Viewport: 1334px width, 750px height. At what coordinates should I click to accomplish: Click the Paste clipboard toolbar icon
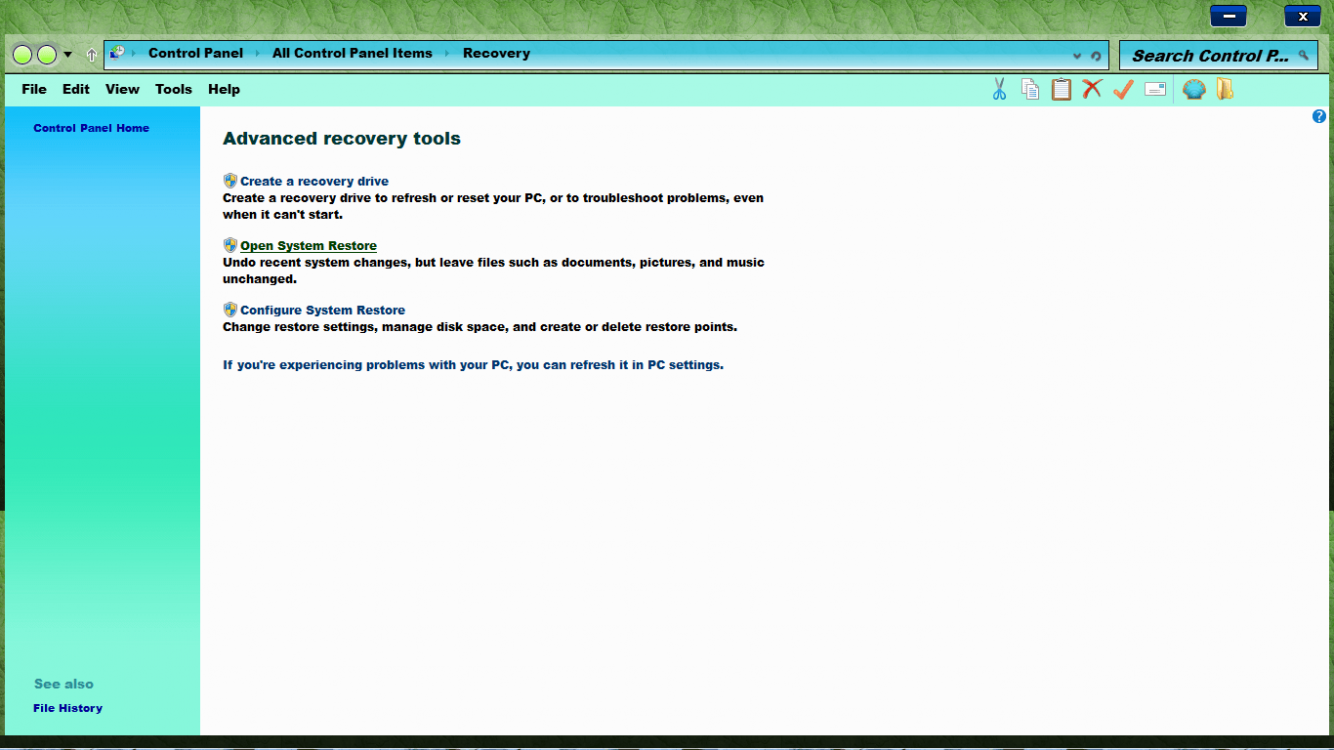tap(1061, 89)
